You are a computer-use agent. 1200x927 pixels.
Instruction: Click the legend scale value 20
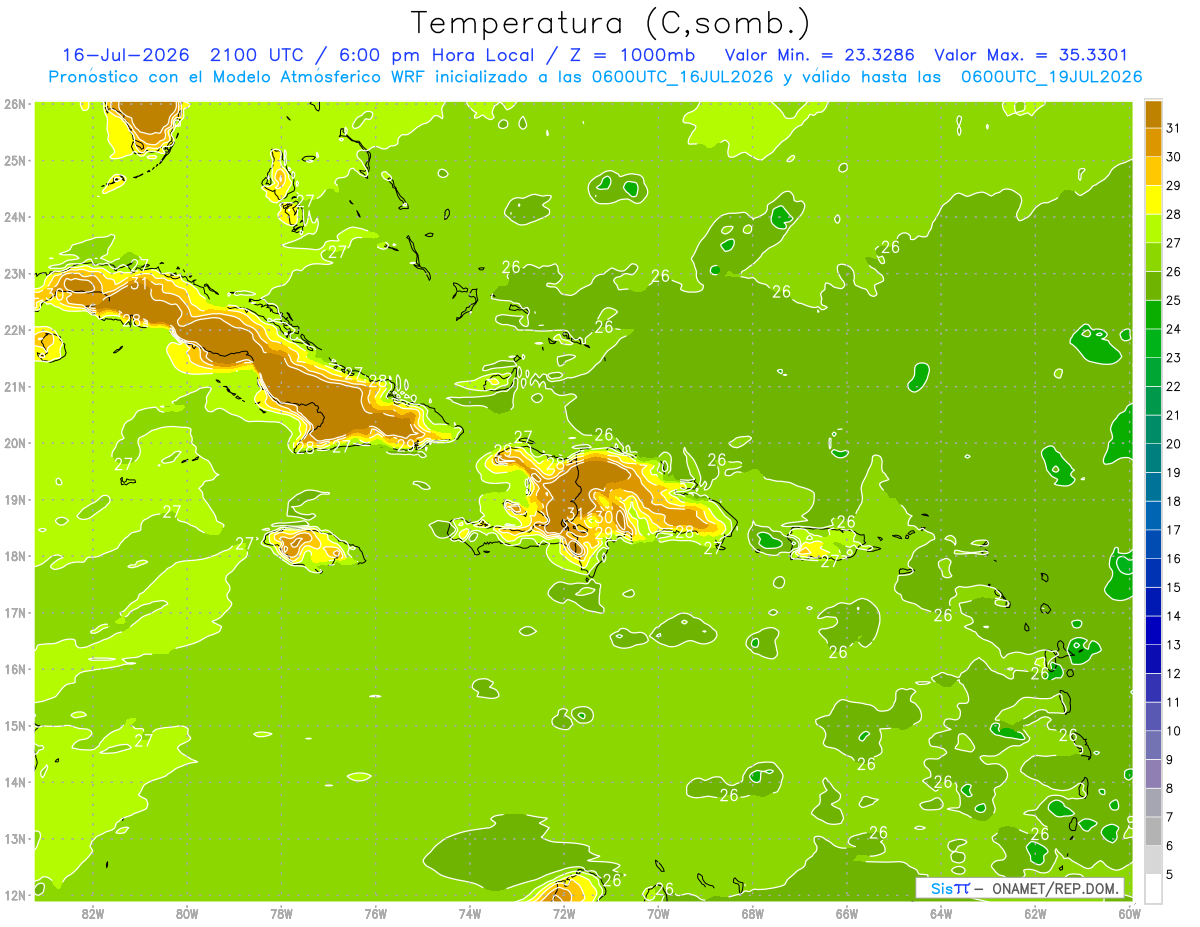click(x=1173, y=444)
